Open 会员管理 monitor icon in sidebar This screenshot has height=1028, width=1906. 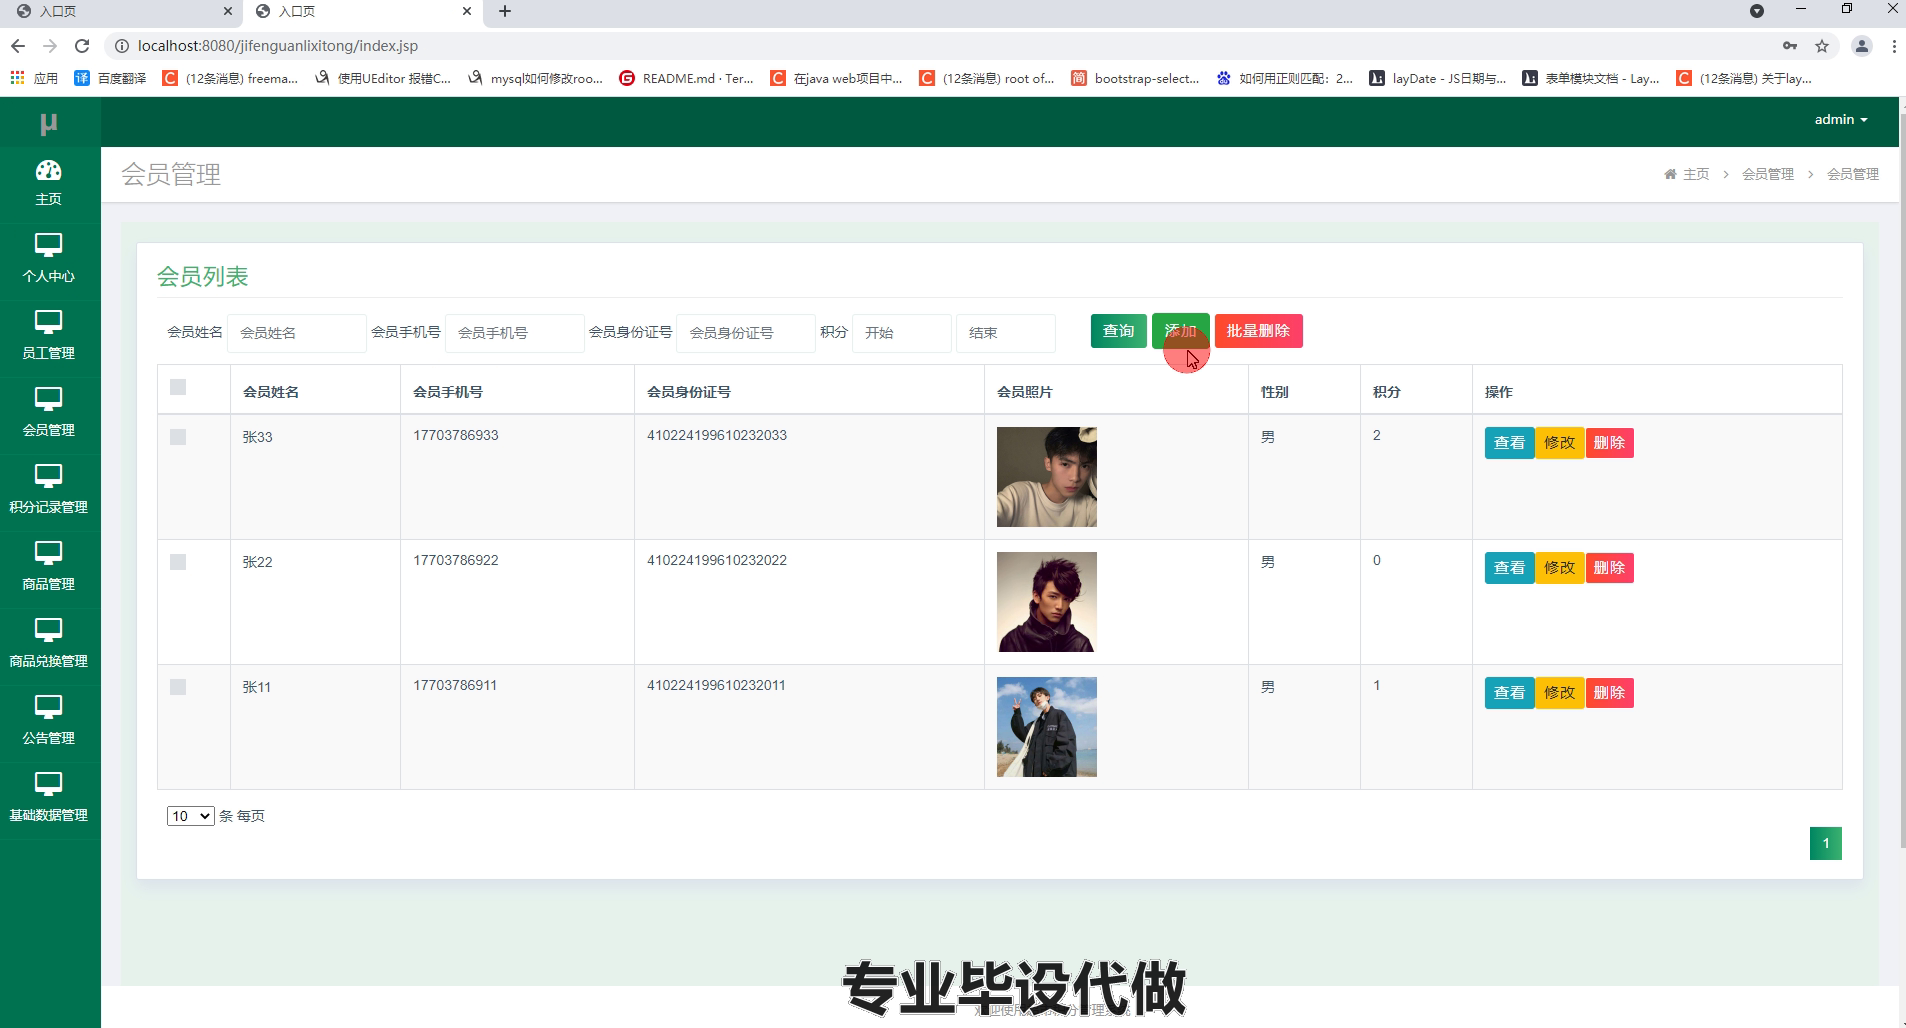coord(48,398)
